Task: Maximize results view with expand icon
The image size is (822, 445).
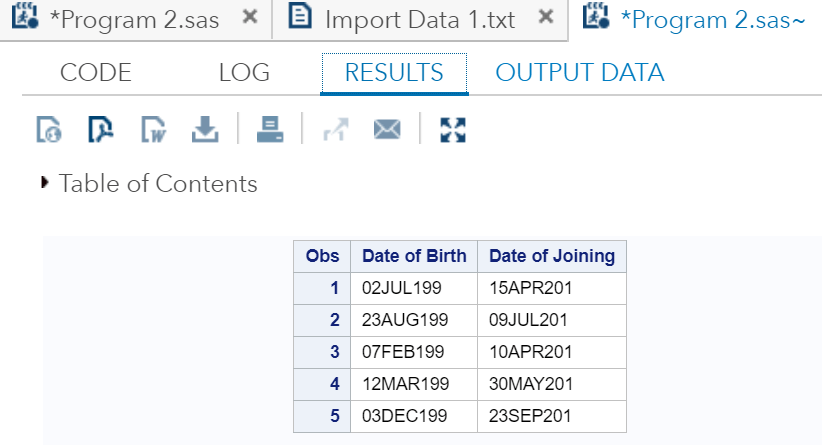Action: [x=453, y=130]
